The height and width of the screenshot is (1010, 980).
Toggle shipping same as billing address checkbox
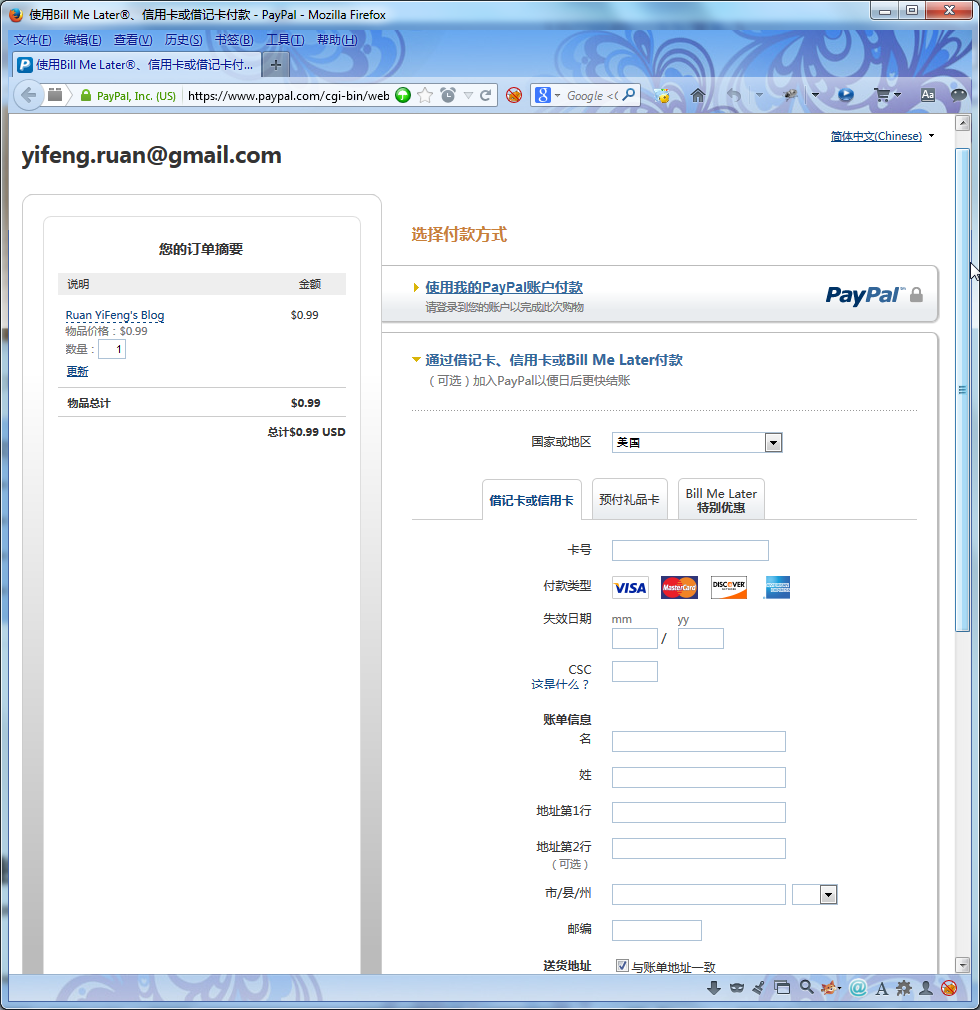622,966
